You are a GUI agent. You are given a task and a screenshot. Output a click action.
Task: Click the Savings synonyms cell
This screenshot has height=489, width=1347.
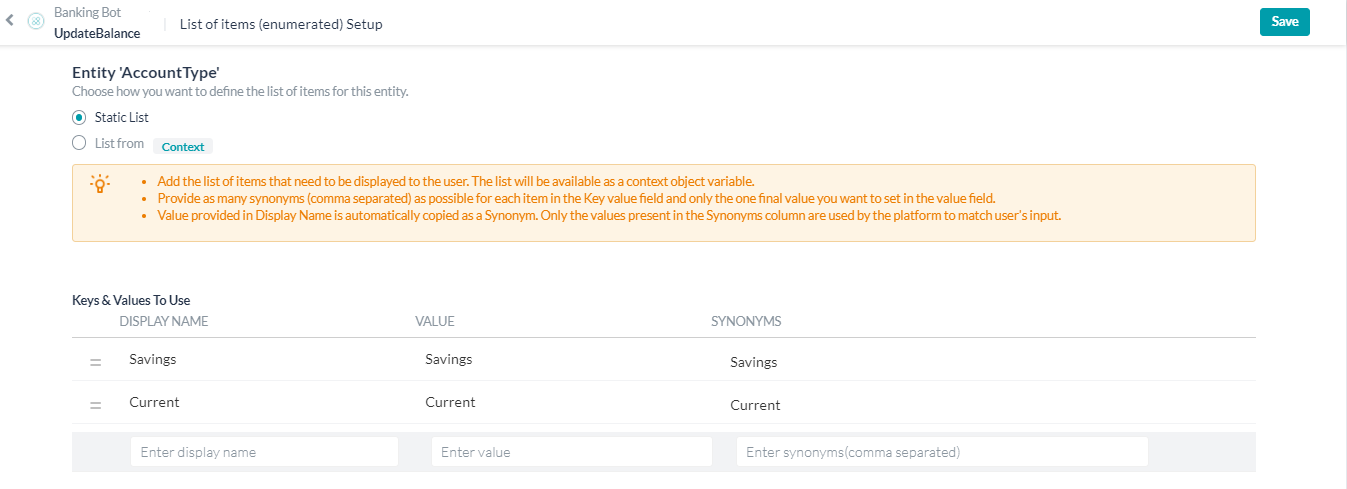[x=754, y=362]
